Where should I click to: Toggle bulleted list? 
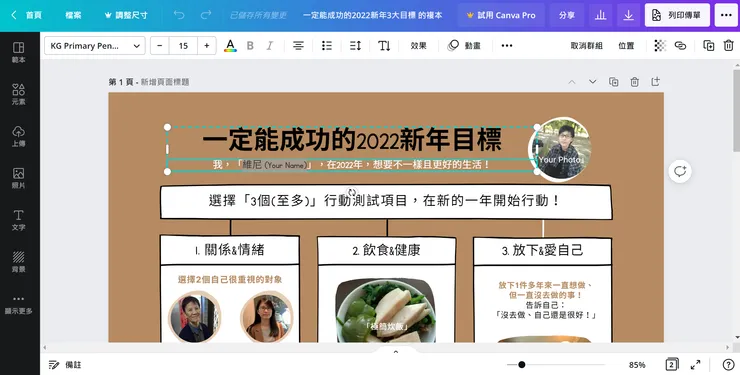click(327, 46)
